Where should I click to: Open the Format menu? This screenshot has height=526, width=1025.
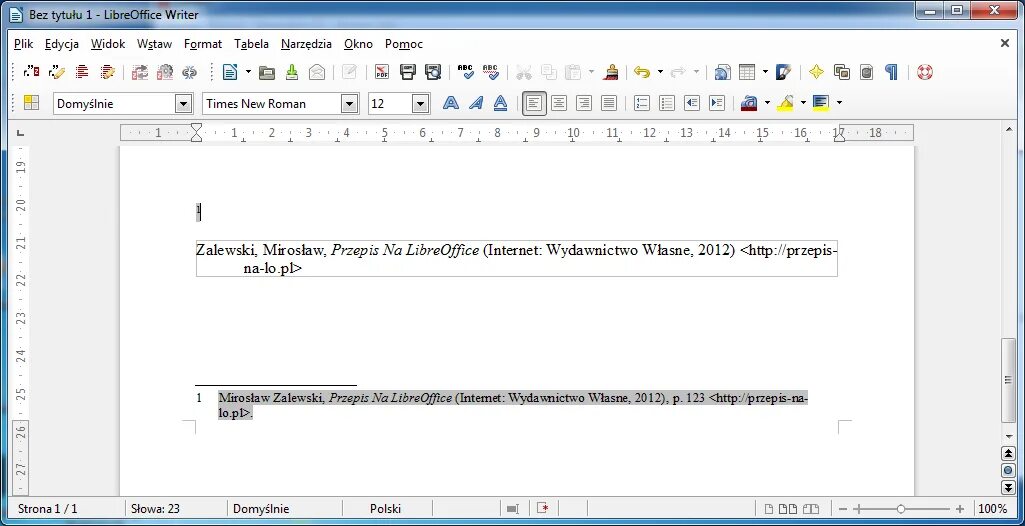point(203,44)
